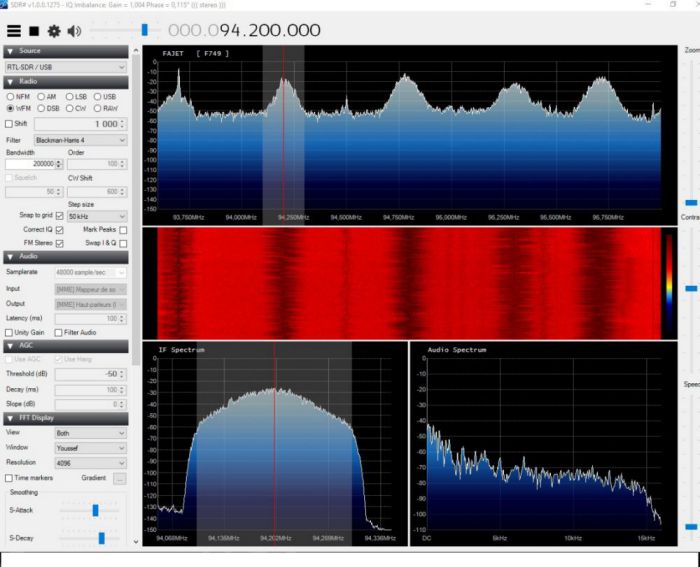
Task: Enable the Swap I & Q checkbox
Action: point(123,243)
